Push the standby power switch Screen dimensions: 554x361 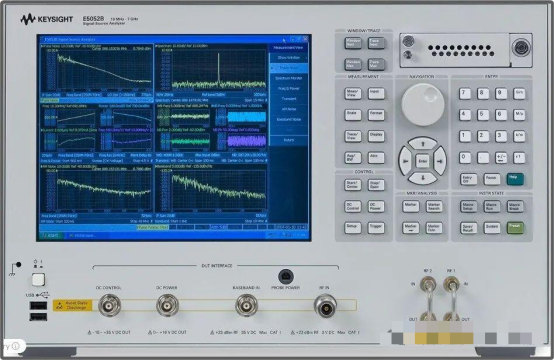[x=38, y=280]
